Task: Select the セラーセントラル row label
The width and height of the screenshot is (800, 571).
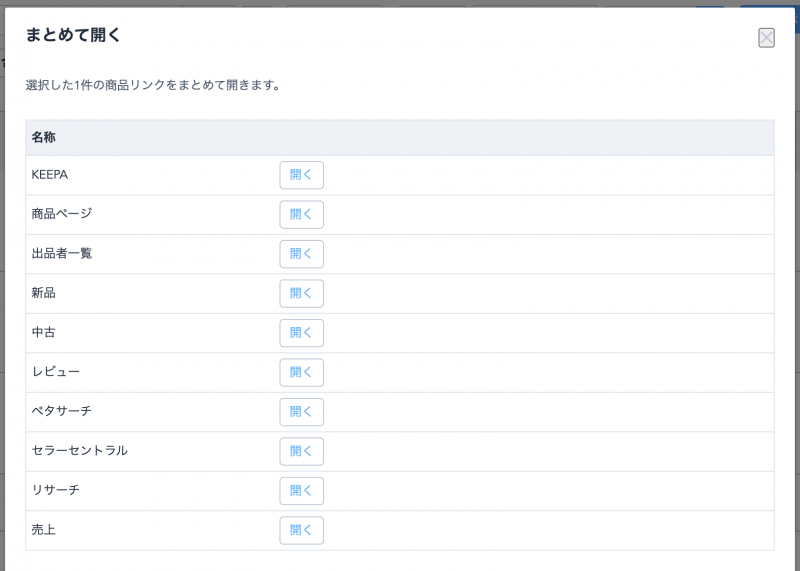Action: 80,451
